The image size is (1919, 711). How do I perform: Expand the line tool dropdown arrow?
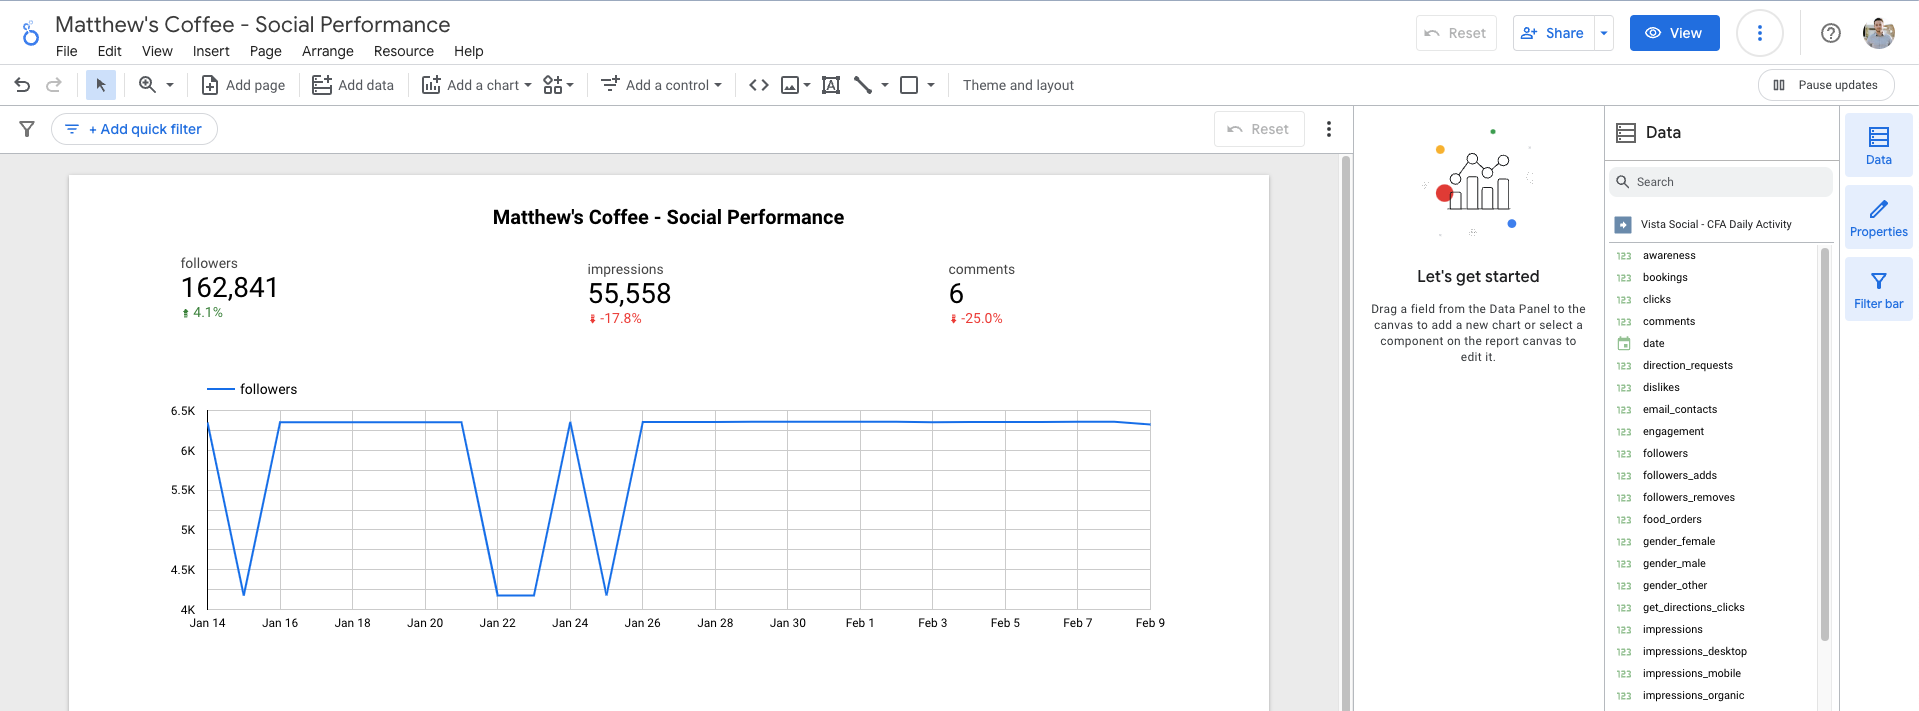point(885,85)
